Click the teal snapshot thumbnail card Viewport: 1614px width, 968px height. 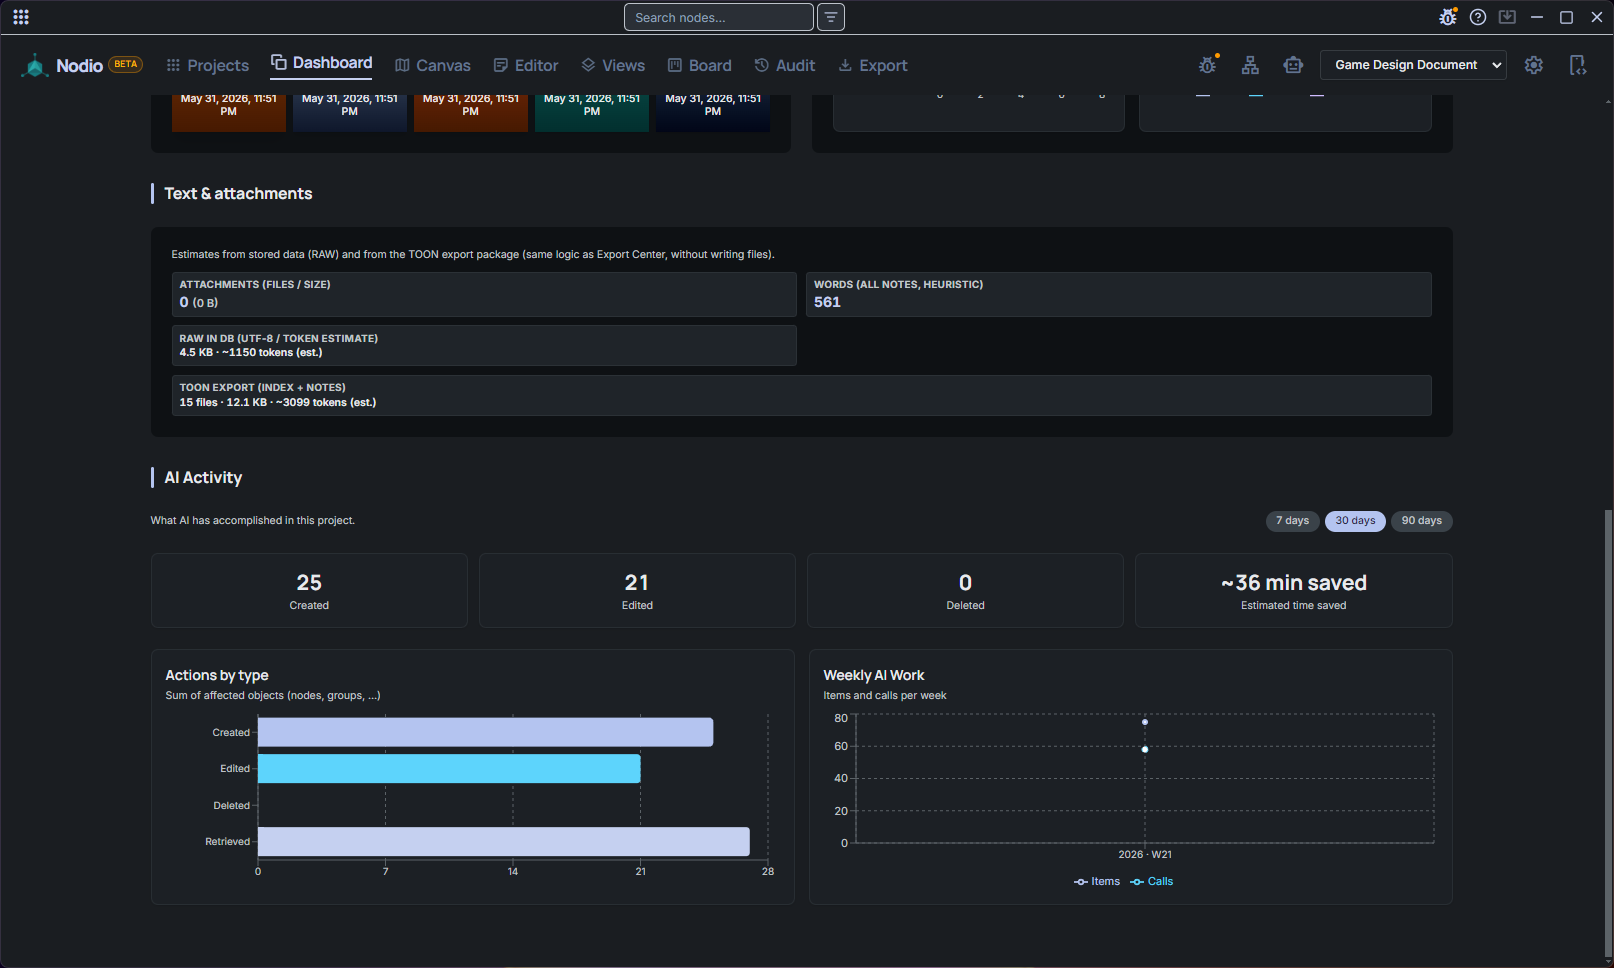(592, 112)
